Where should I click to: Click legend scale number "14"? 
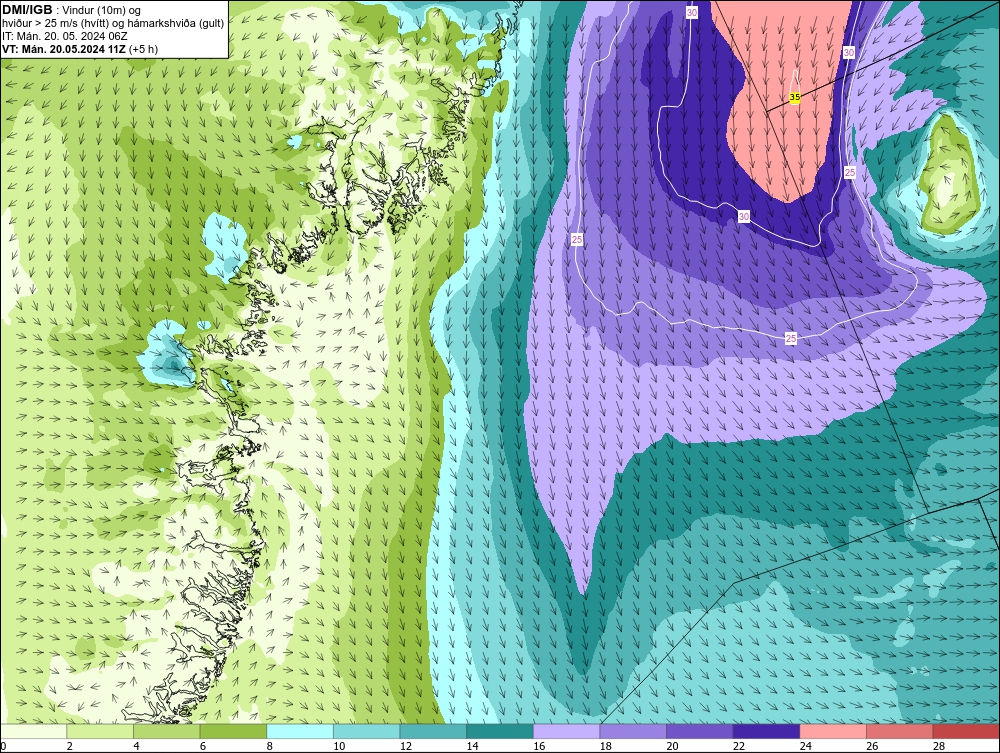click(472, 746)
